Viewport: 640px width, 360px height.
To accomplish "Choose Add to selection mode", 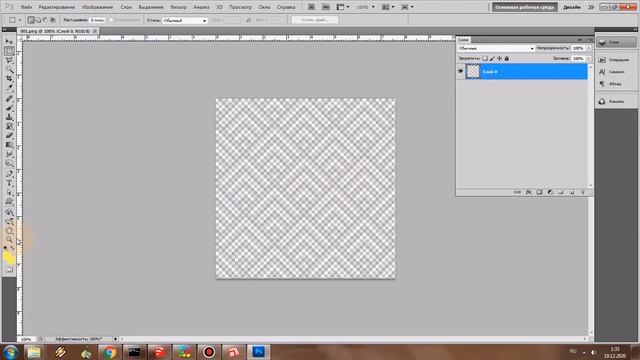I will tap(38, 20).
